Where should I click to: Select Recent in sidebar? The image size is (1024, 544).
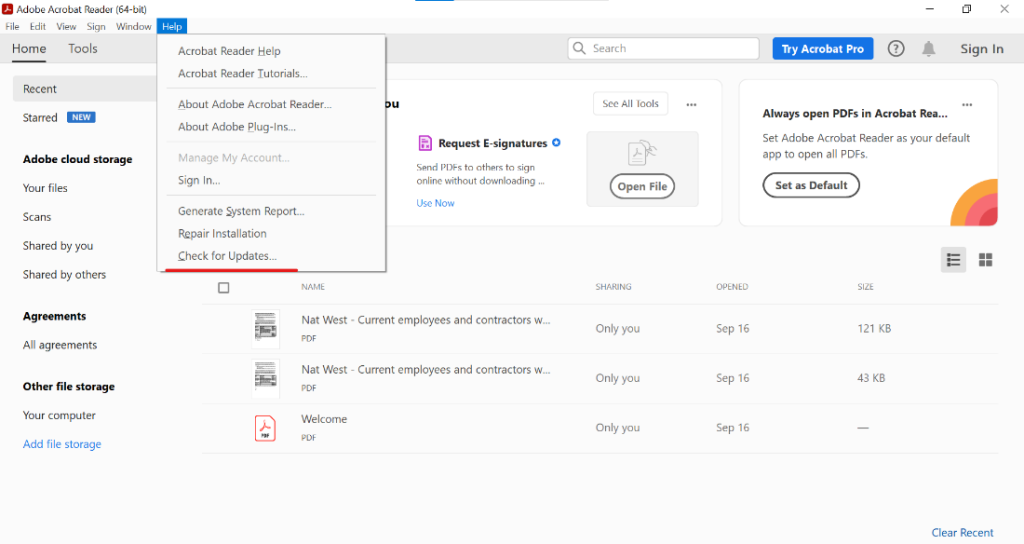84,89
